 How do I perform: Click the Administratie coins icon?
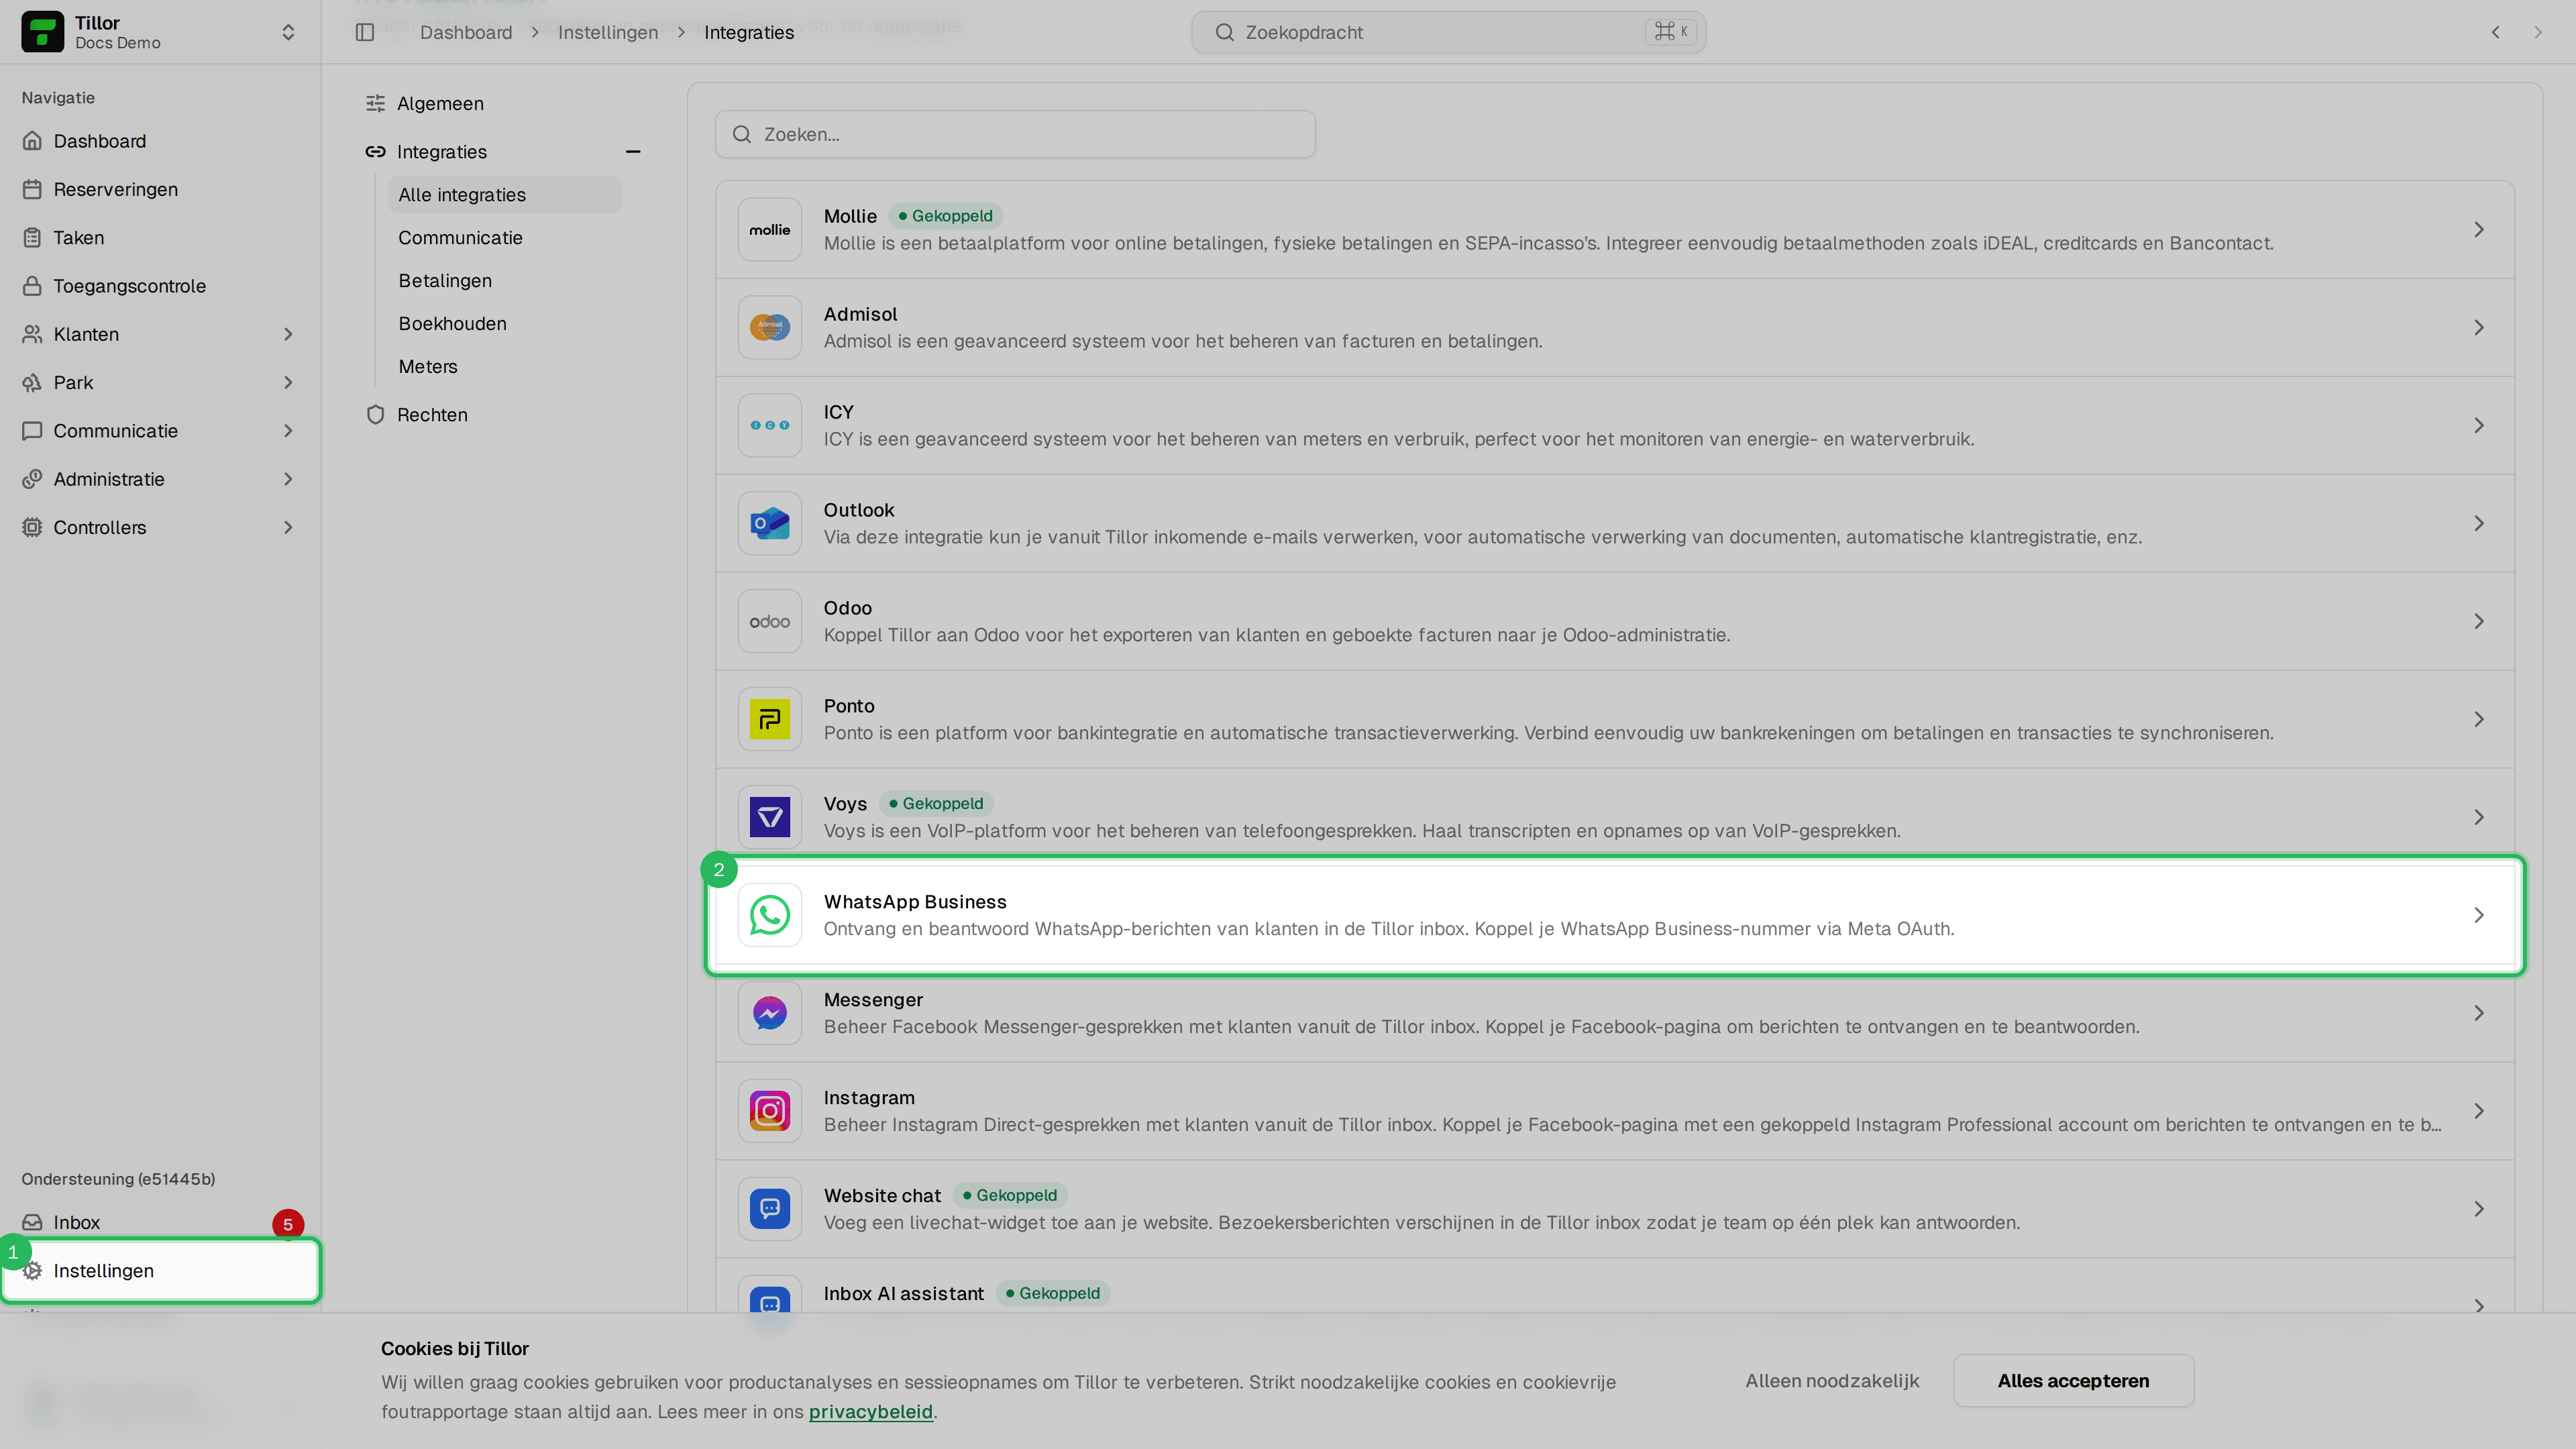coord(32,479)
